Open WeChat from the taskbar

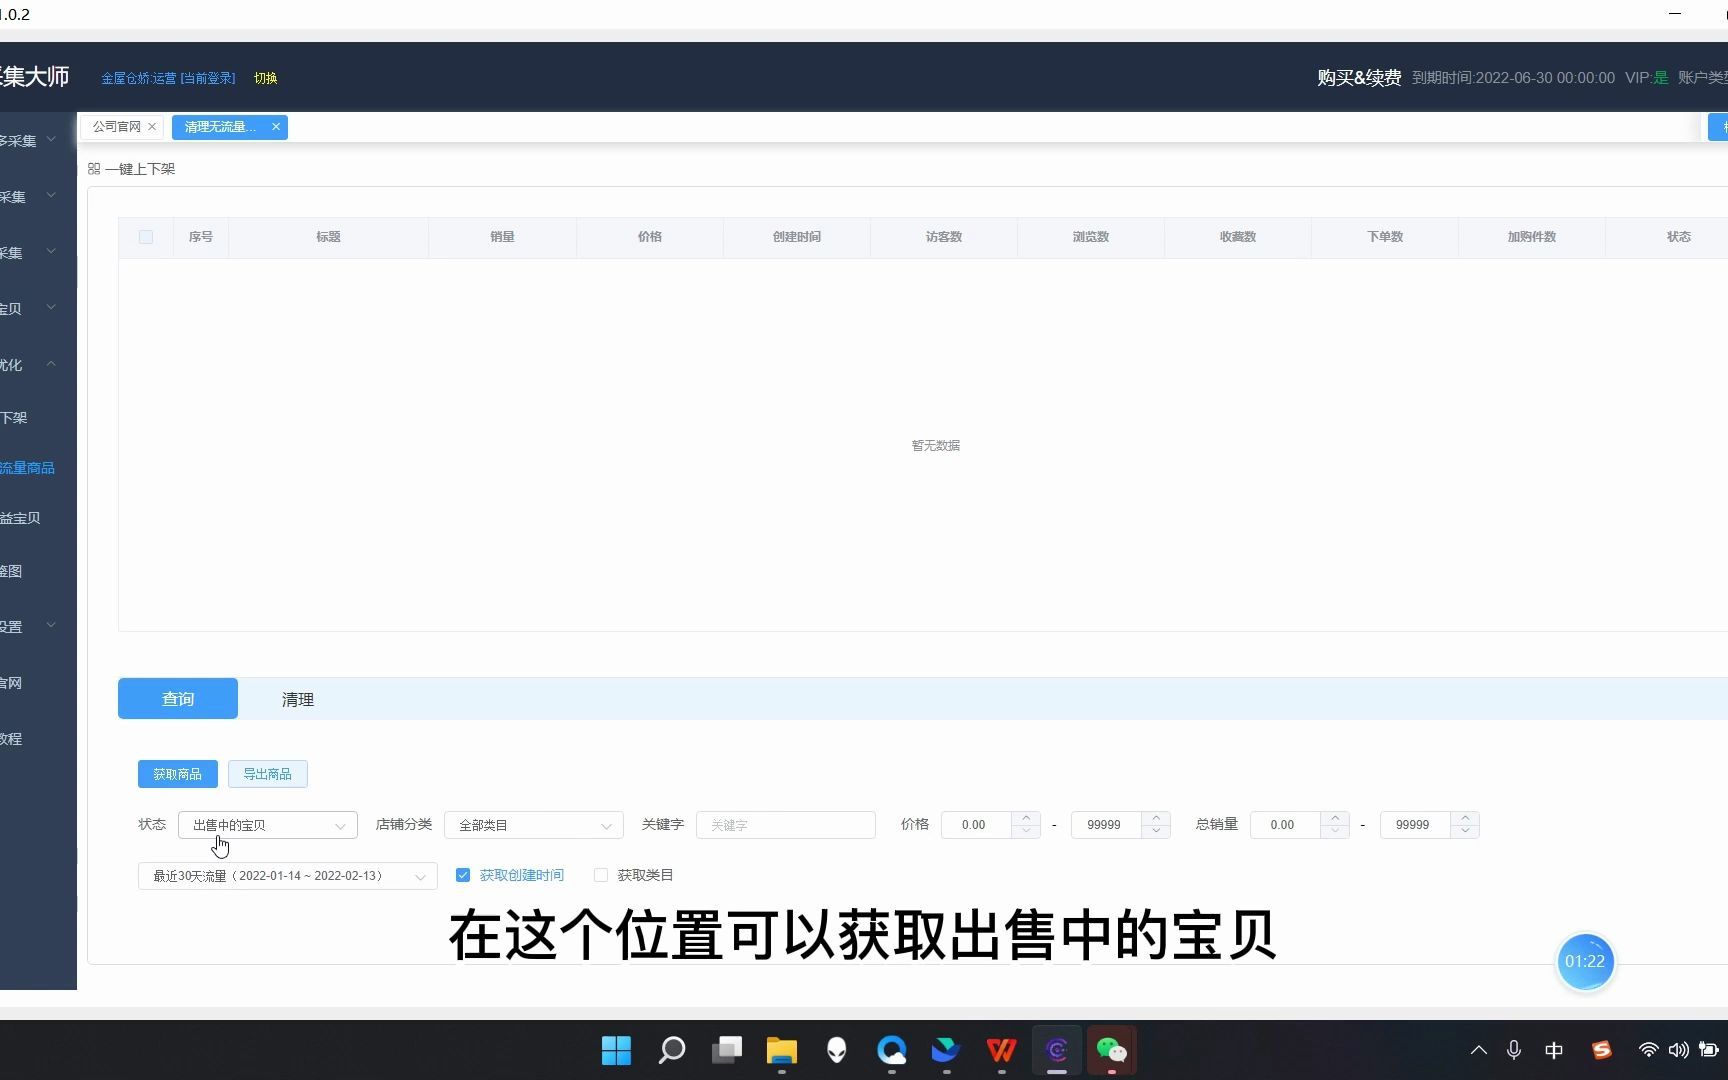point(1112,1050)
